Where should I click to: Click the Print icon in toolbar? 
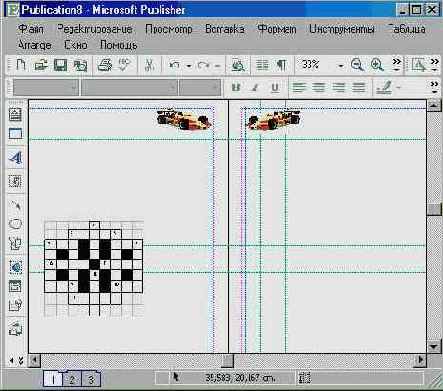coord(105,65)
